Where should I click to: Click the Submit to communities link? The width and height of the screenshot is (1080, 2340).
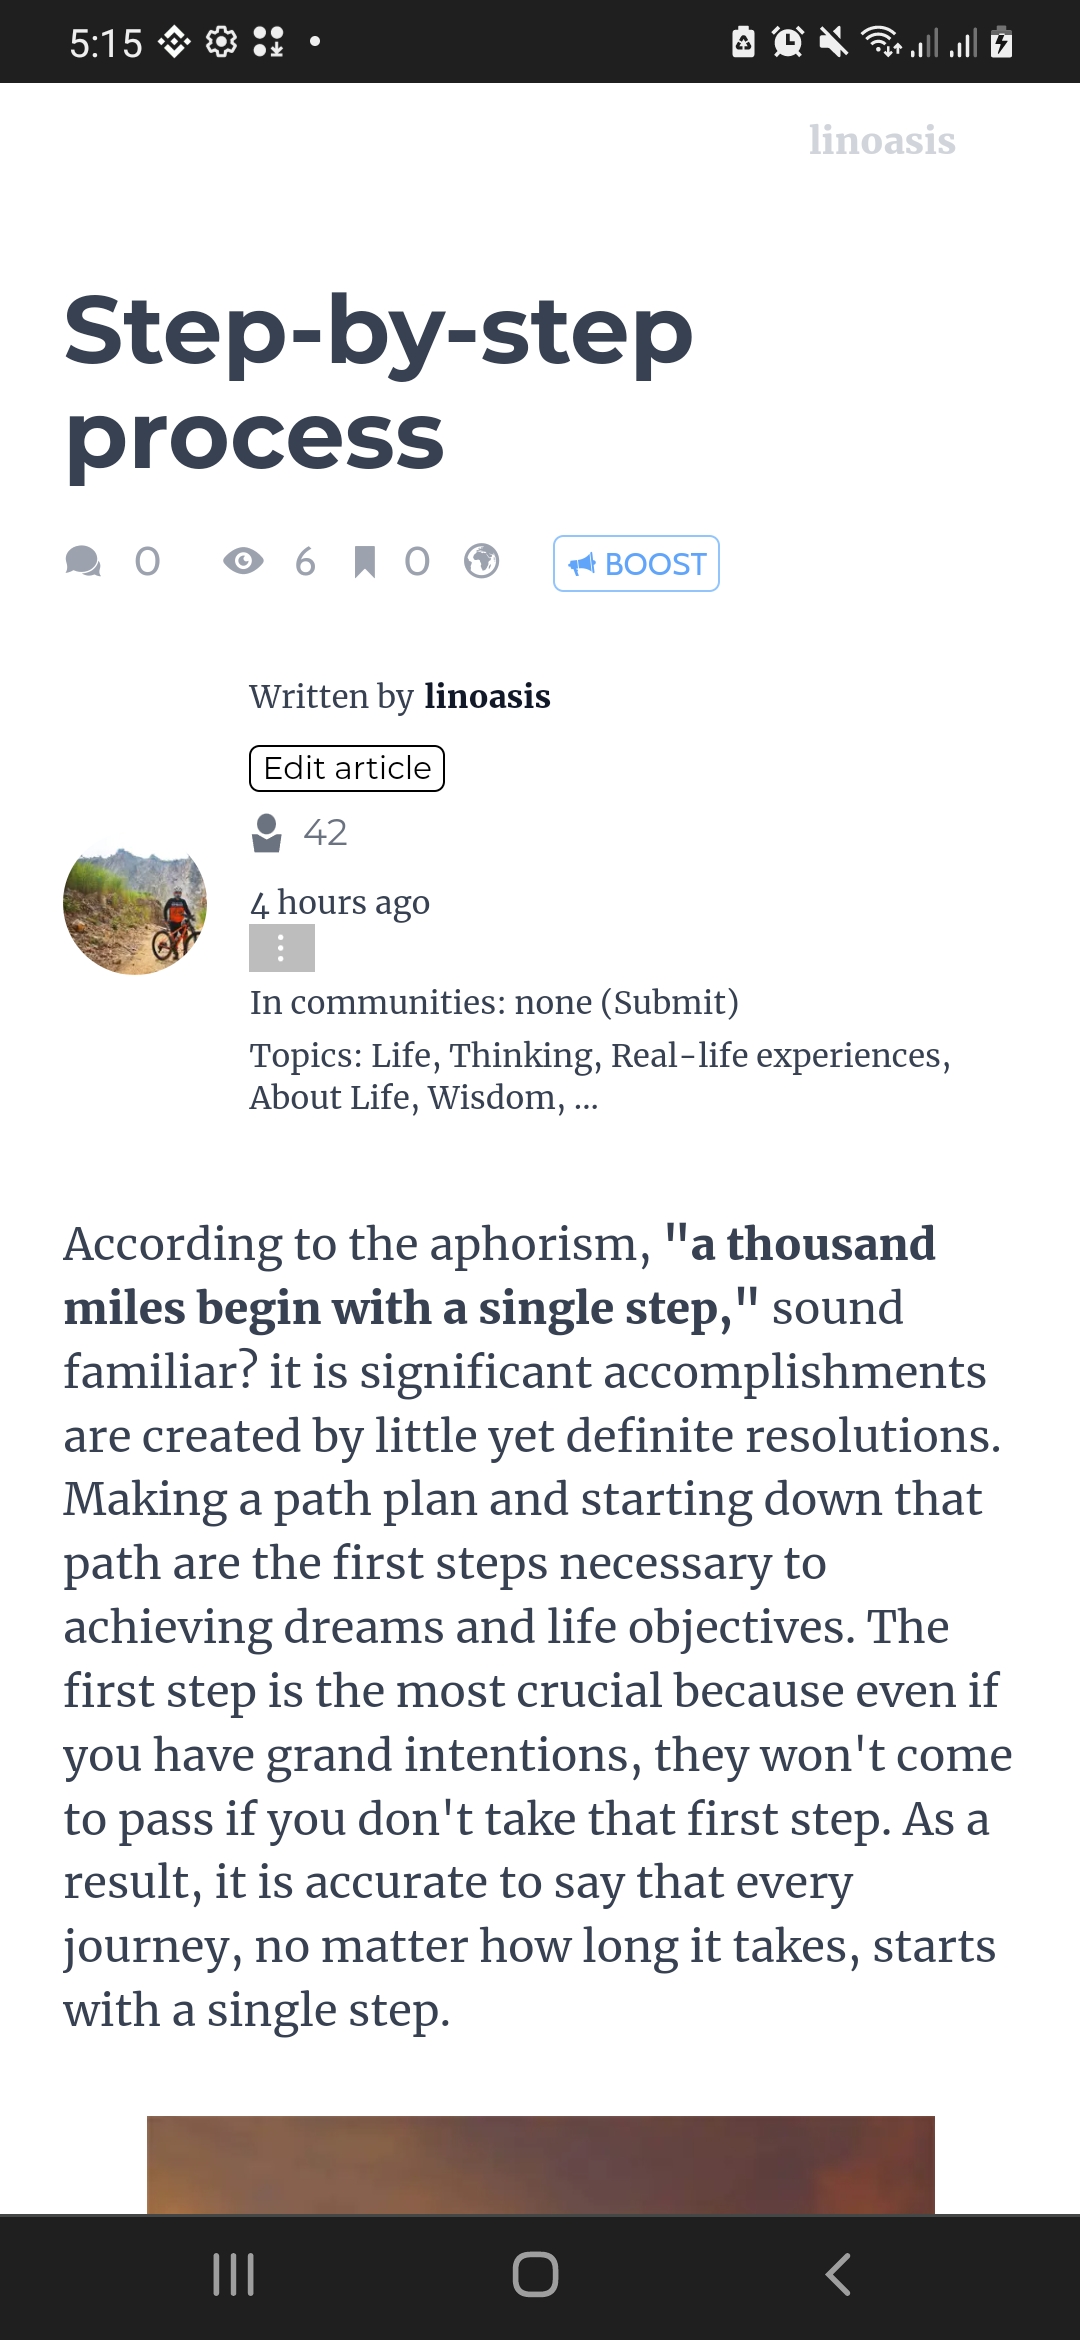(675, 1002)
